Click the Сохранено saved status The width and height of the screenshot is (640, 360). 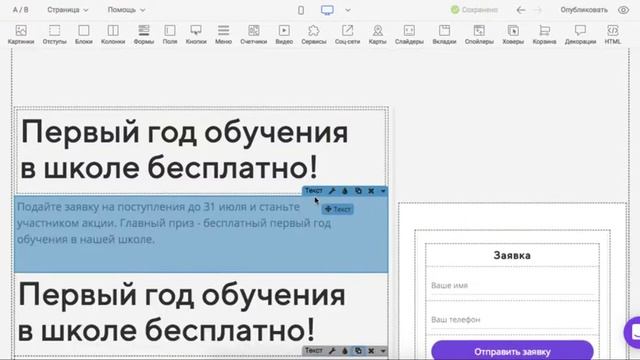pos(474,10)
